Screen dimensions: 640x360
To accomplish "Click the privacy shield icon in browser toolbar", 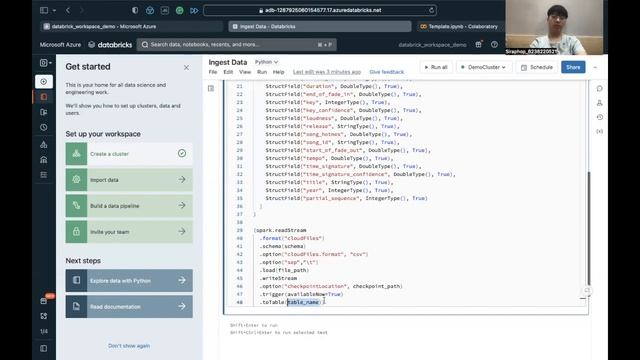I will point(135,10).
